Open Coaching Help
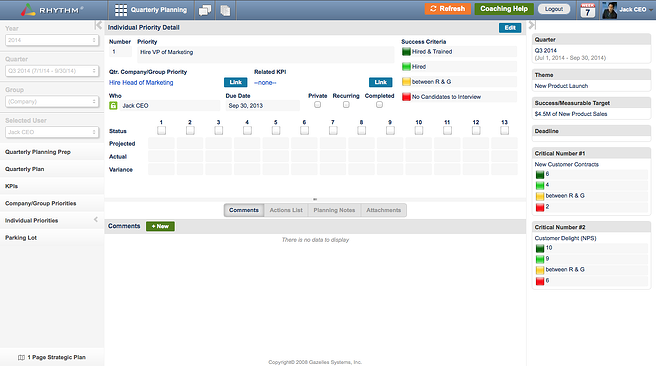 point(504,9)
